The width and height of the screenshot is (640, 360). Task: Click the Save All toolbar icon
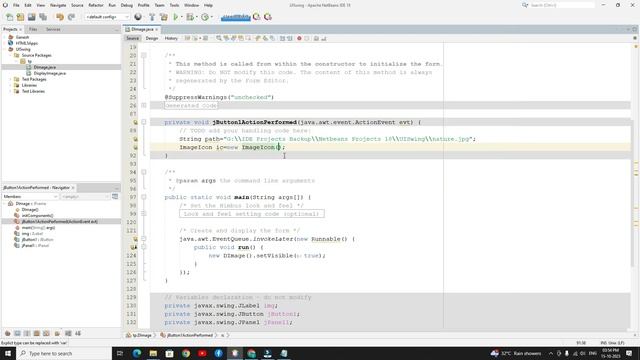coord(43,17)
